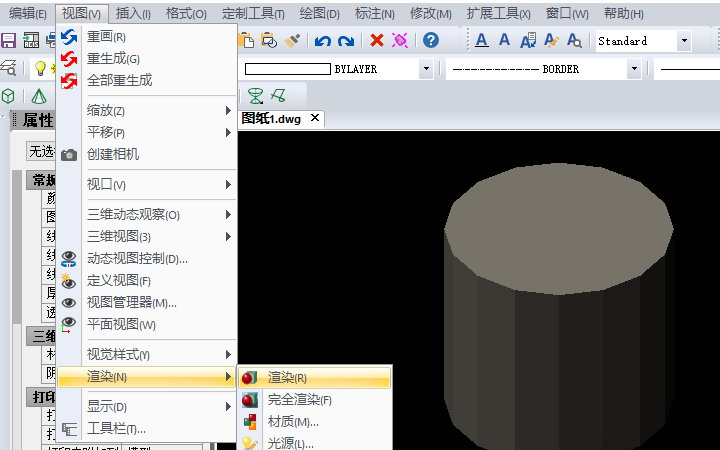The width and height of the screenshot is (720, 450).
Task: Choose 完全渲染(F) from the render submenu
Action: (315, 399)
